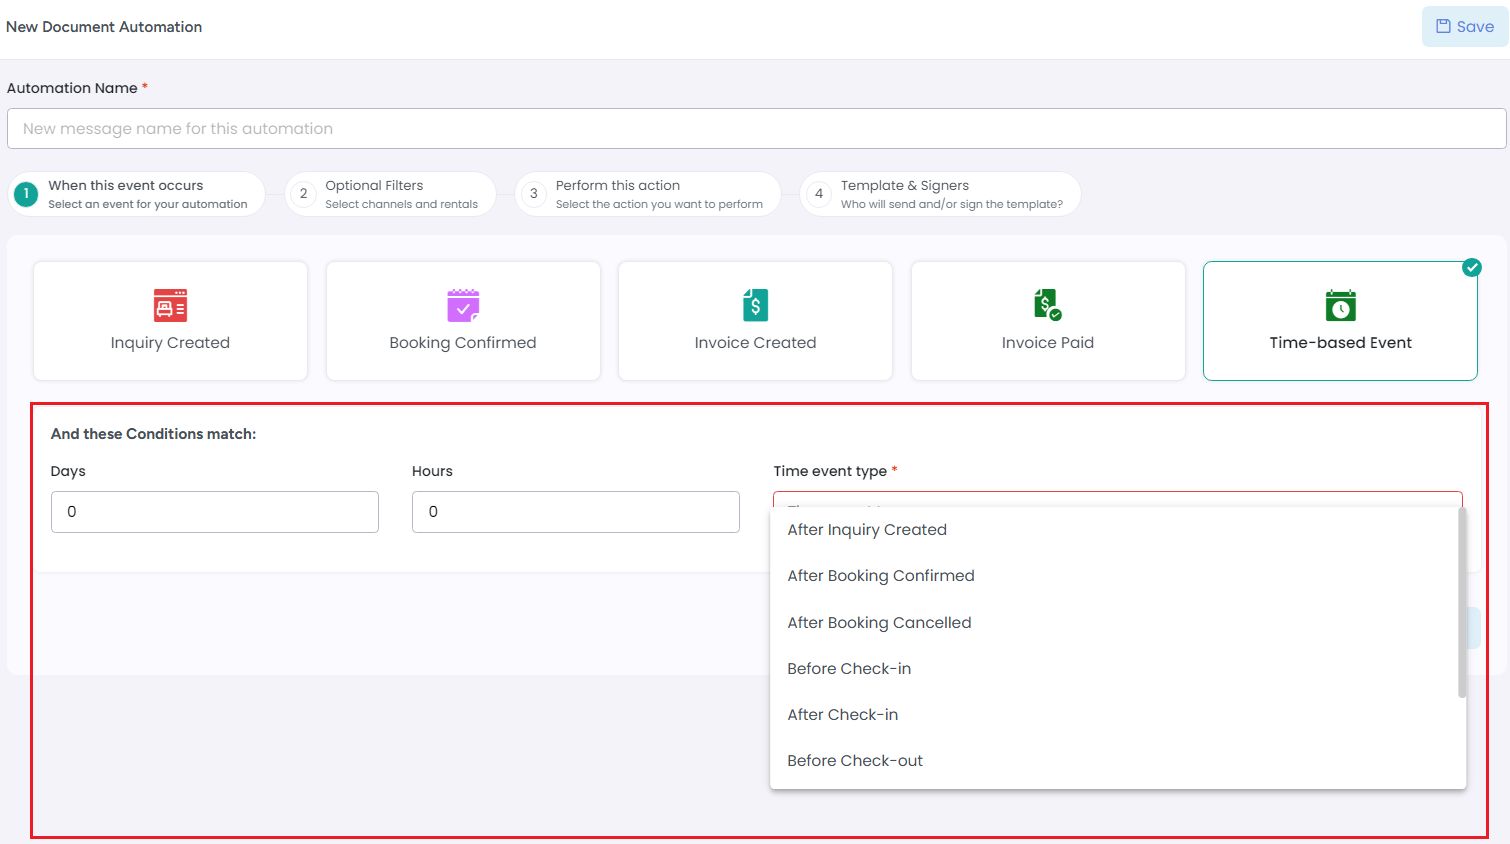This screenshot has height=844, width=1510.
Task: Click the Save button
Action: pyautogui.click(x=1465, y=27)
